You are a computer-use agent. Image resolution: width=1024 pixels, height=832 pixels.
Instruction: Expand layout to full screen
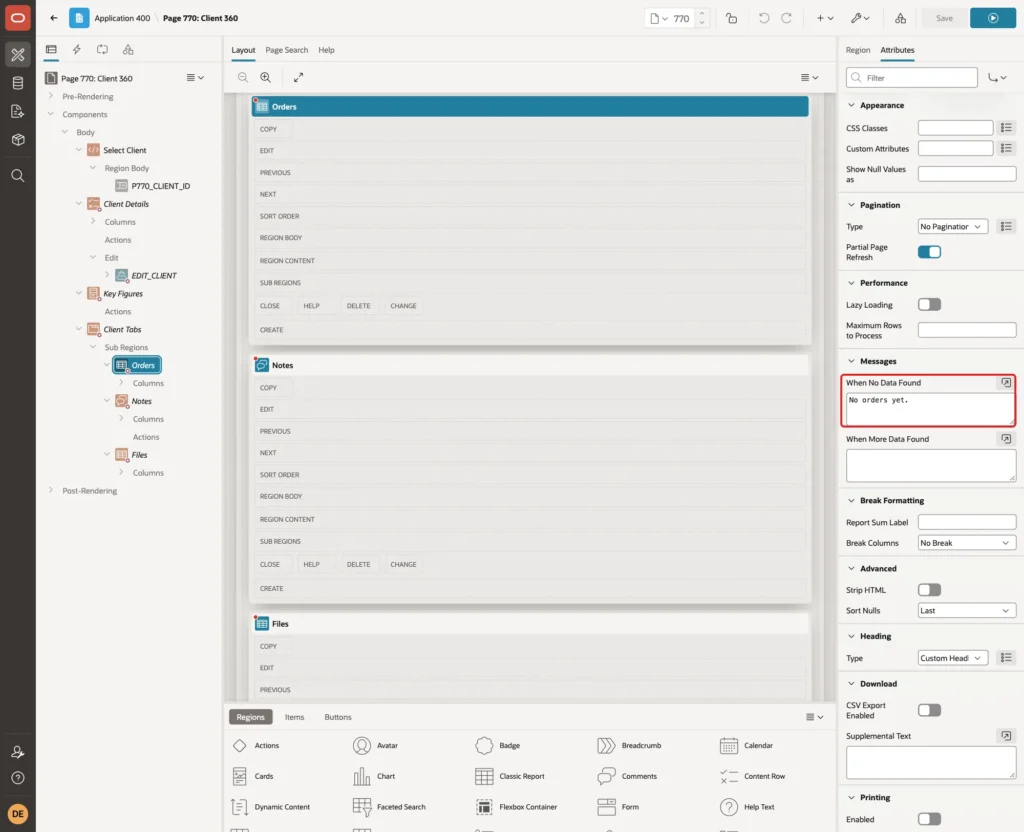298,77
